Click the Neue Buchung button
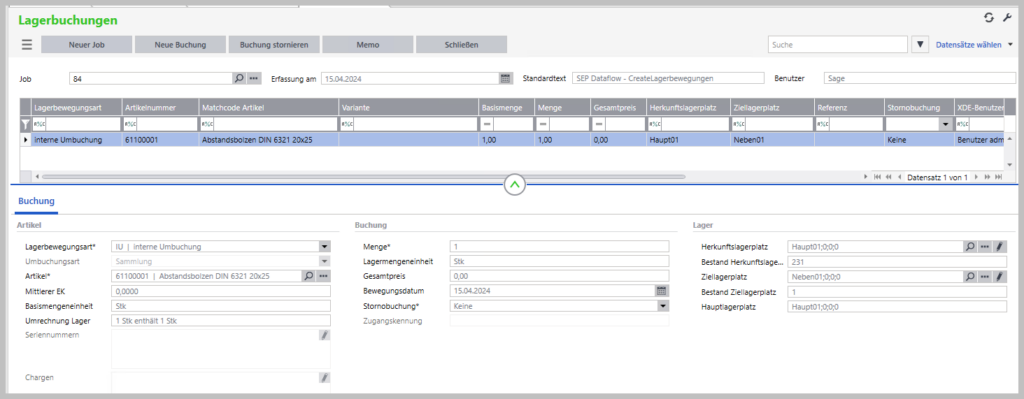The image size is (1024, 399). click(180, 45)
